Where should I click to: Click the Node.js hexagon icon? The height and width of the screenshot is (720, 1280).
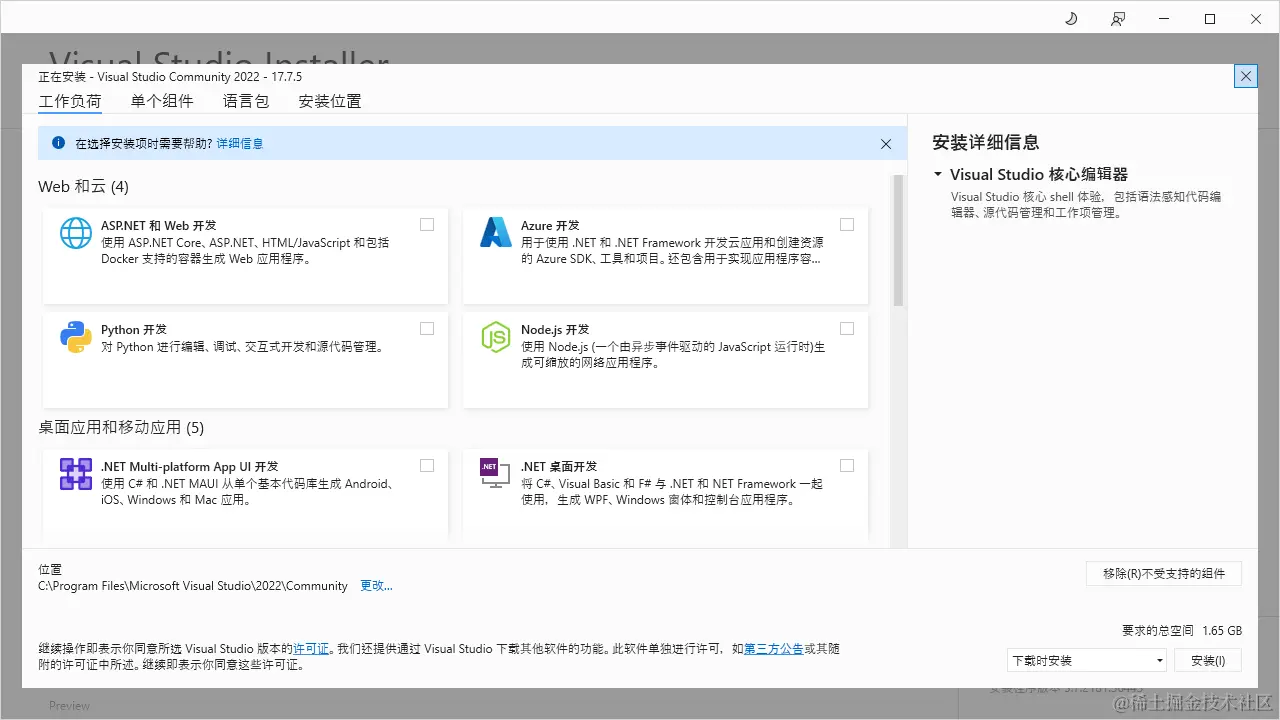point(496,337)
